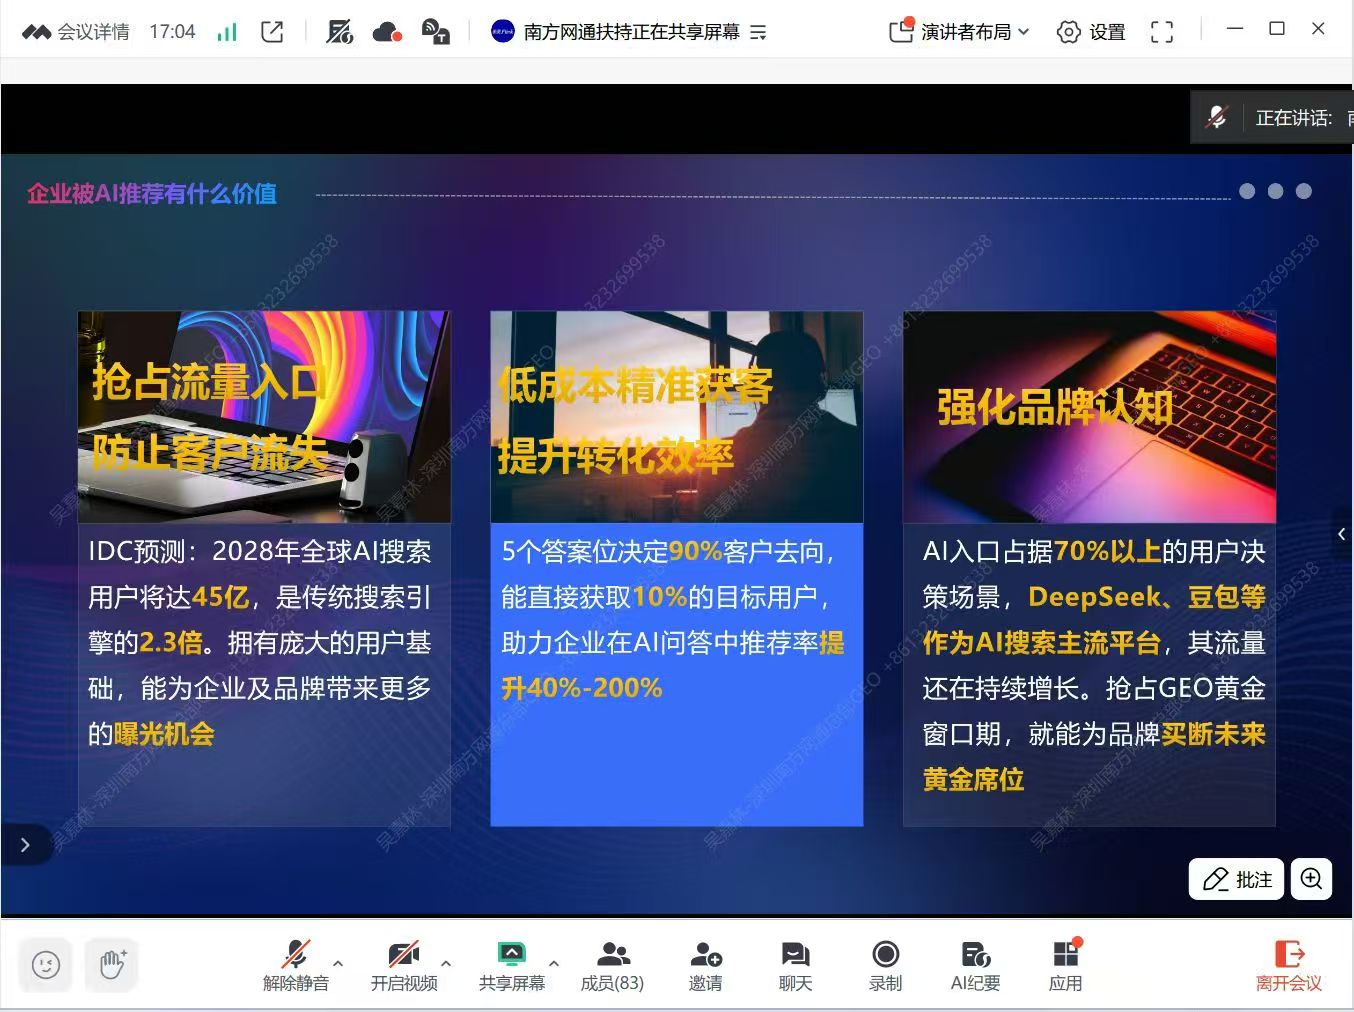Open 会议详情 meeting details

(x=77, y=32)
